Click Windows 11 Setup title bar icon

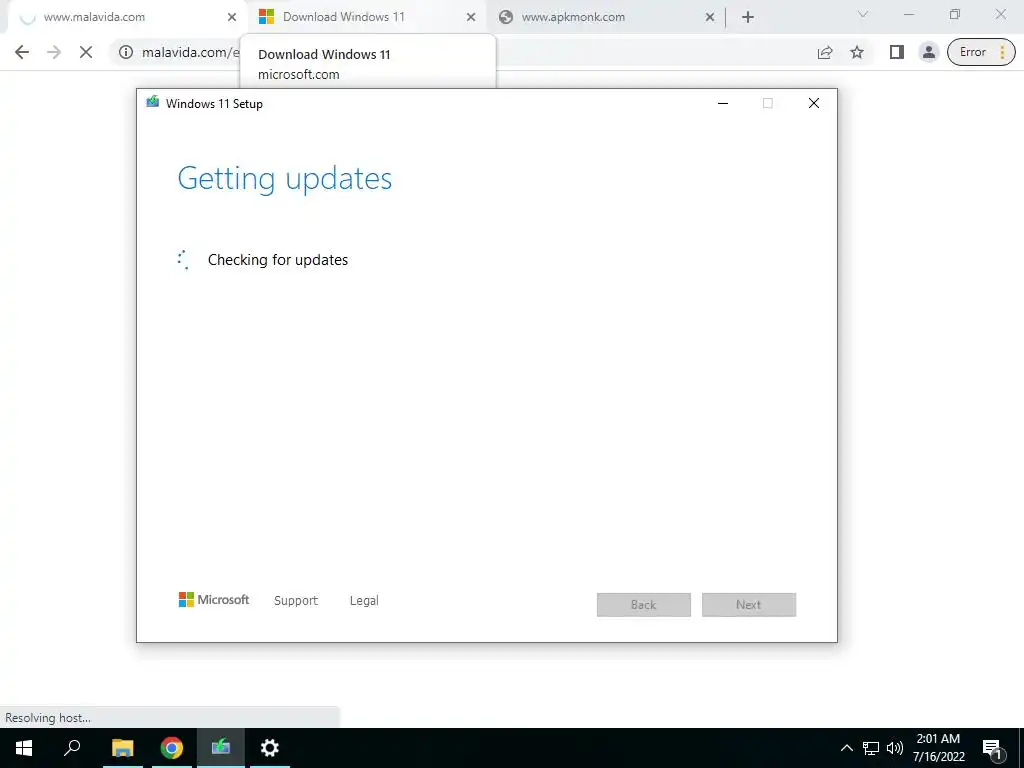(152, 102)
